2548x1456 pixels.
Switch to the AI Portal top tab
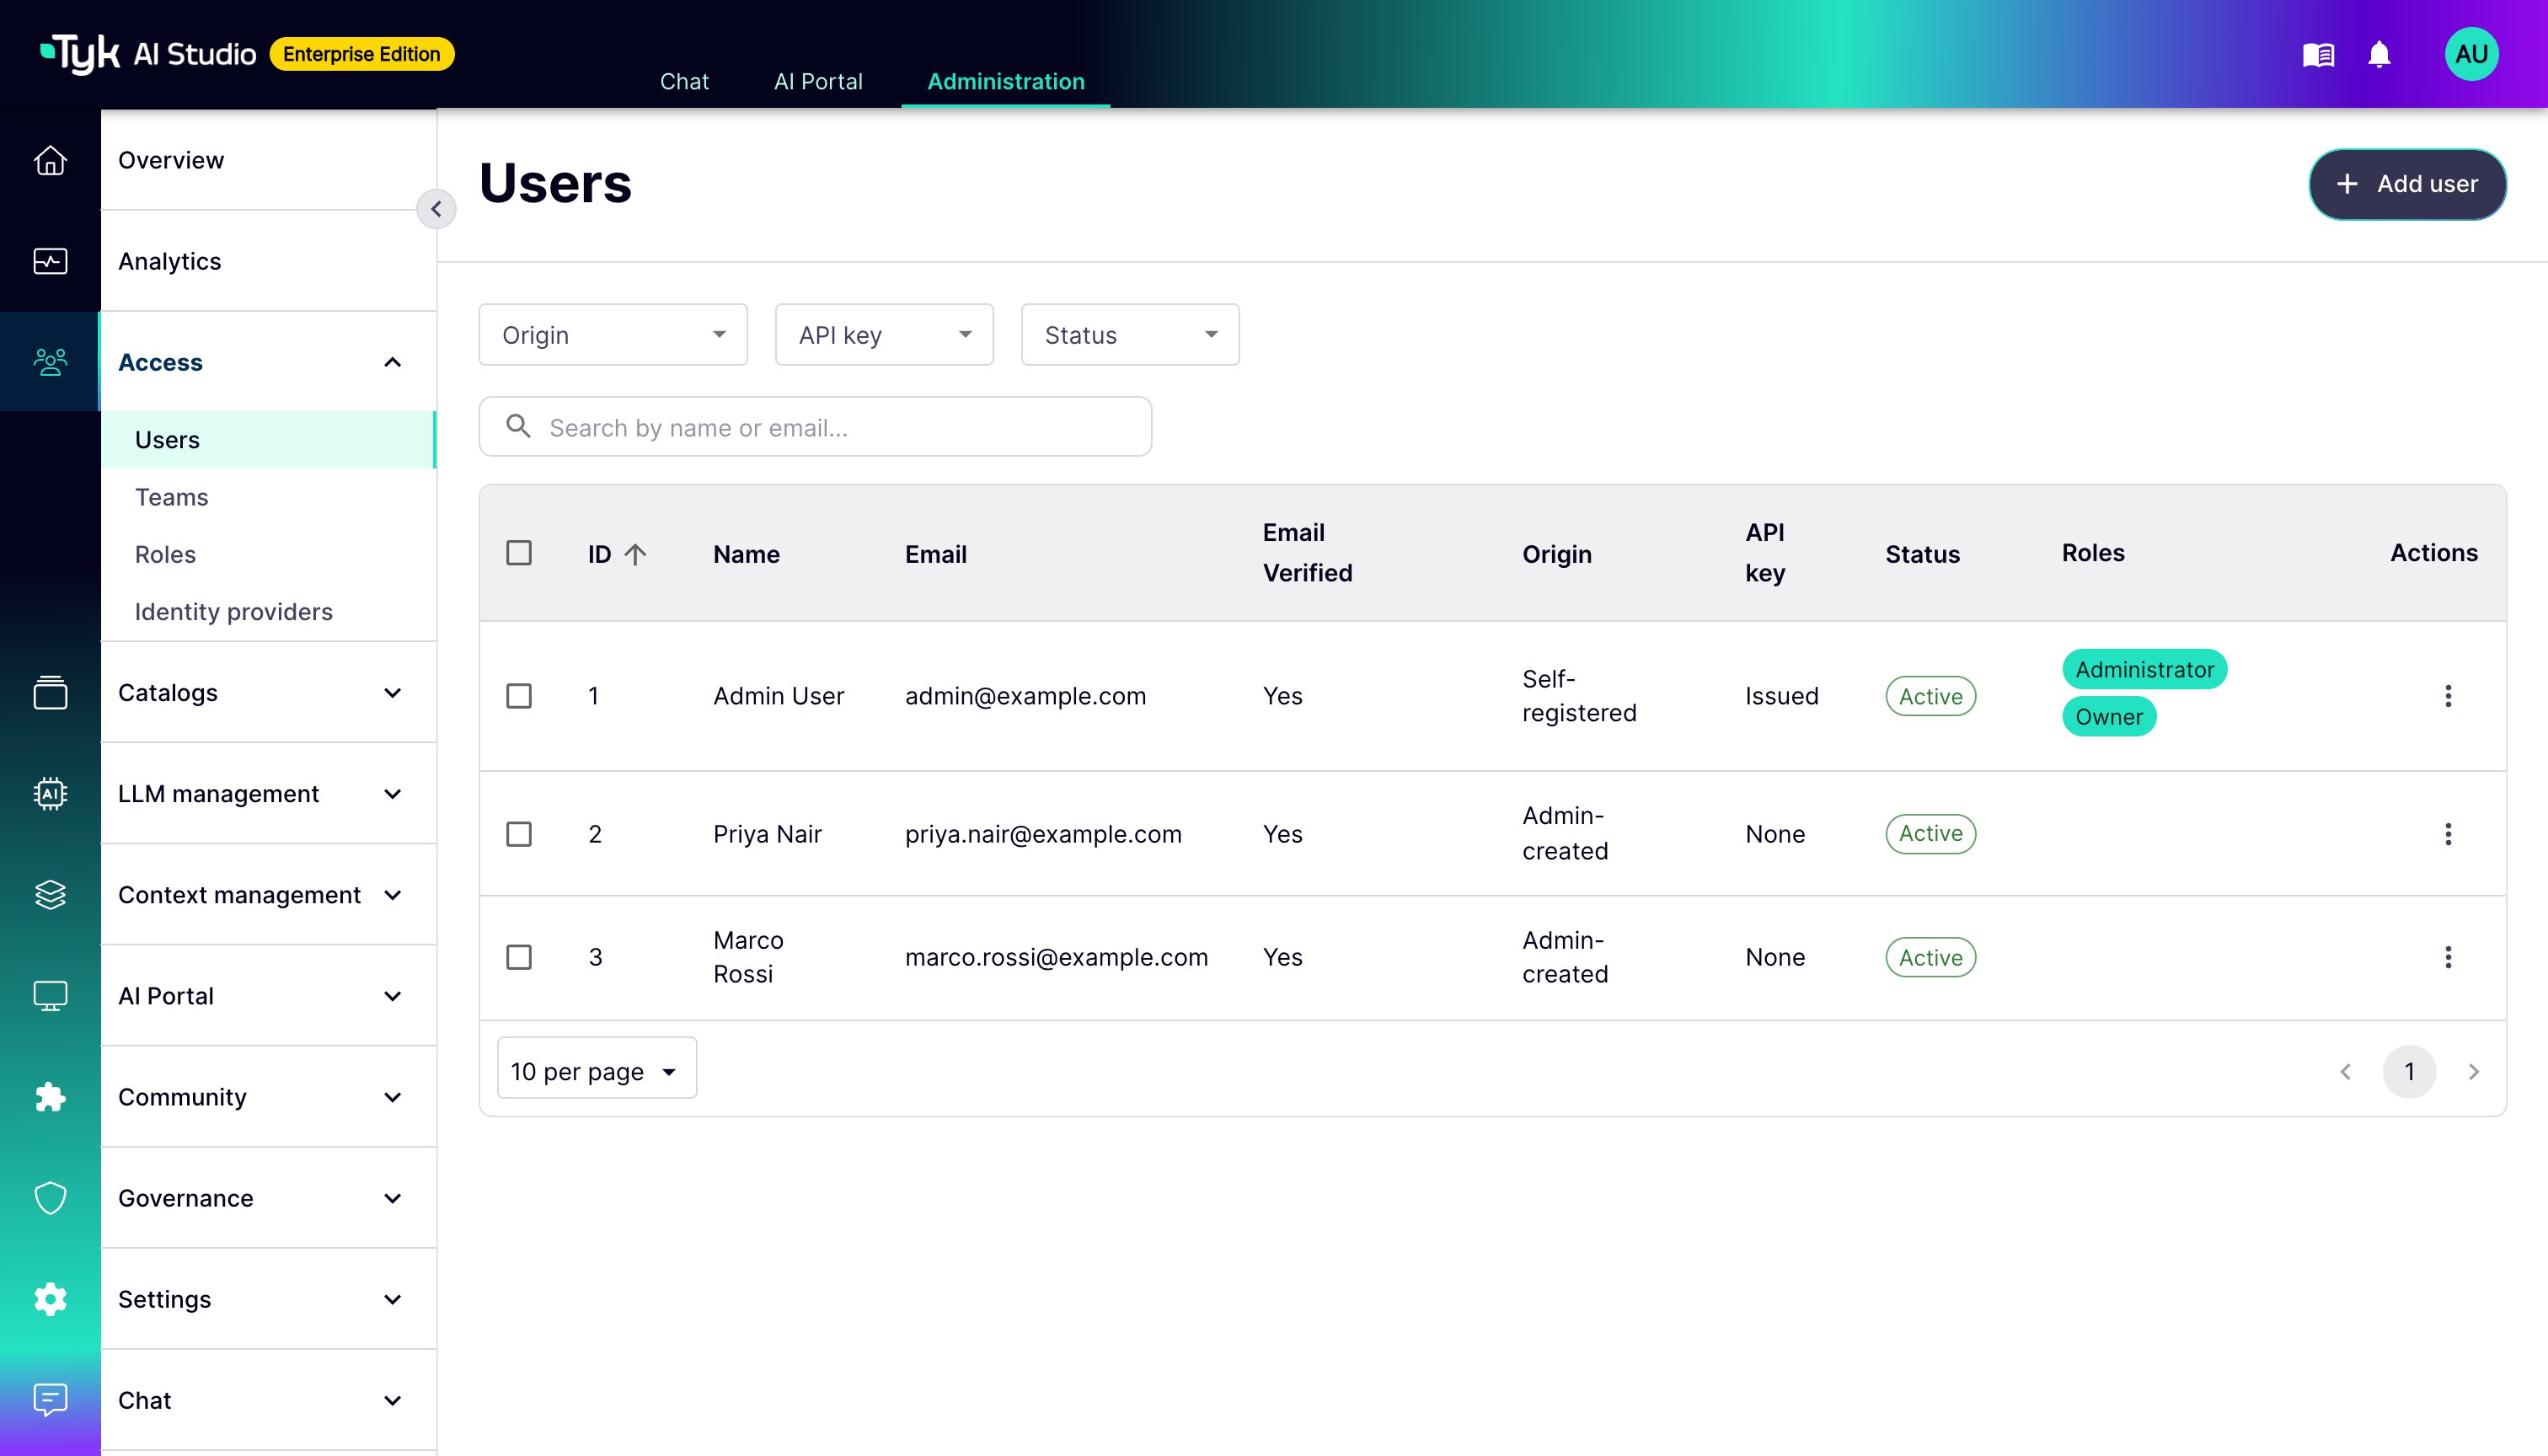point(818,81)
